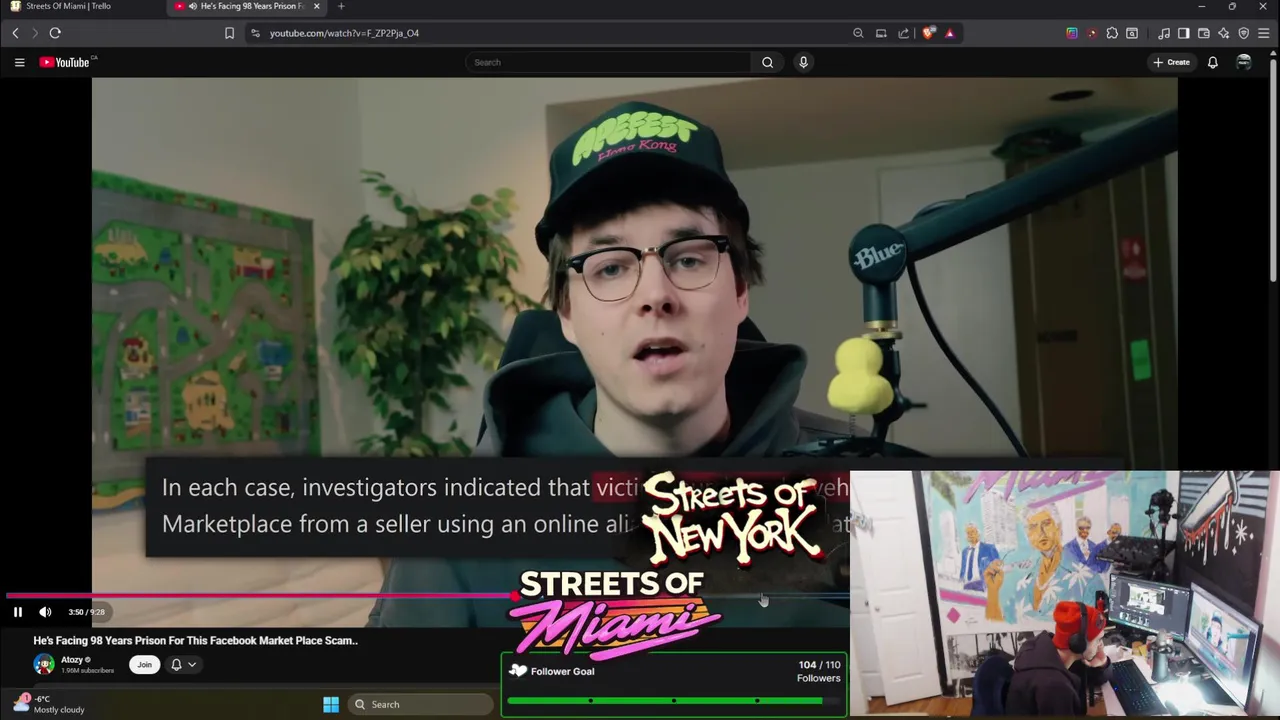This screenshot has width=1280, height=720.
Task: Pause the video playback
Action: pyautogui.click(x=17, y=612)
